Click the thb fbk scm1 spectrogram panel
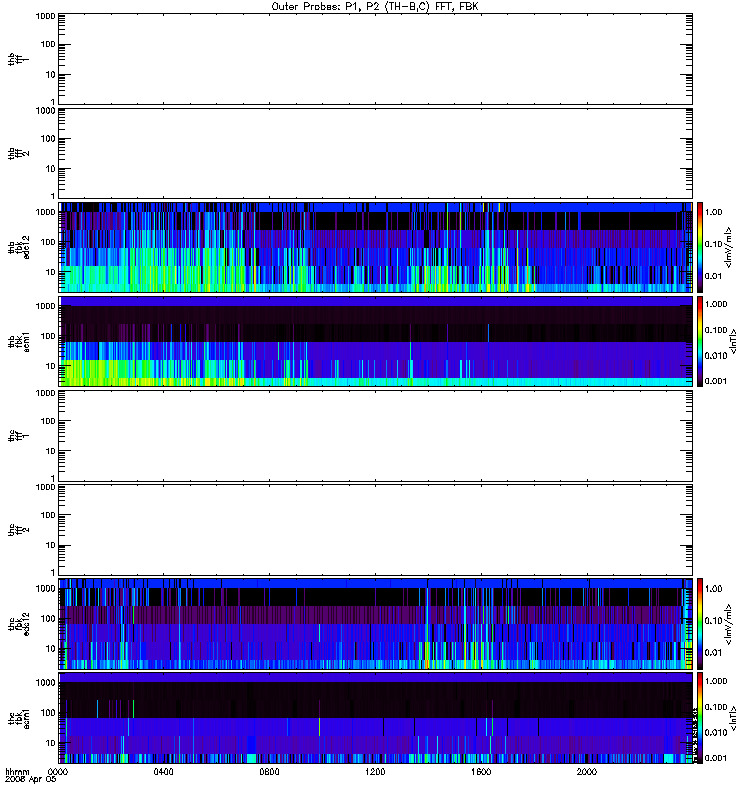The image size is (750, 800). click(376, 341)
